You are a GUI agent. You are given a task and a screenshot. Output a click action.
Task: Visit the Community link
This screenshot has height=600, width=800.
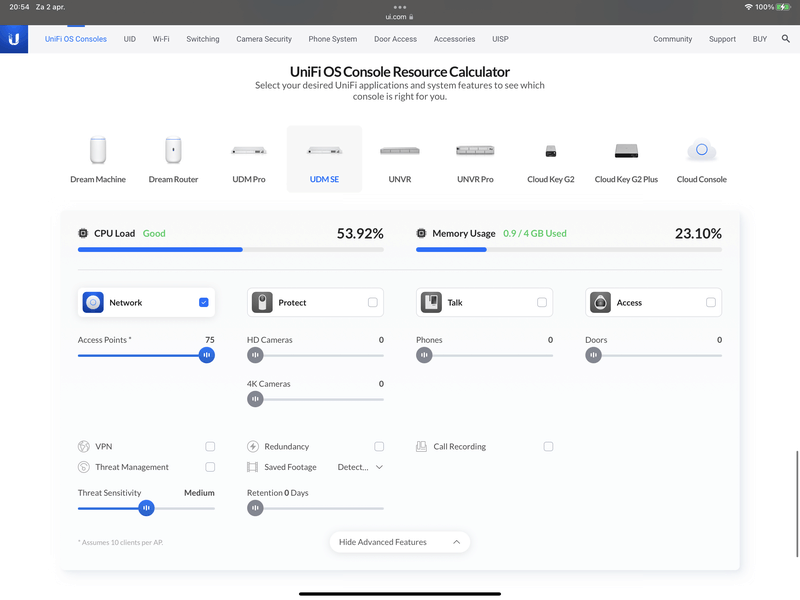tap(672, 39)
